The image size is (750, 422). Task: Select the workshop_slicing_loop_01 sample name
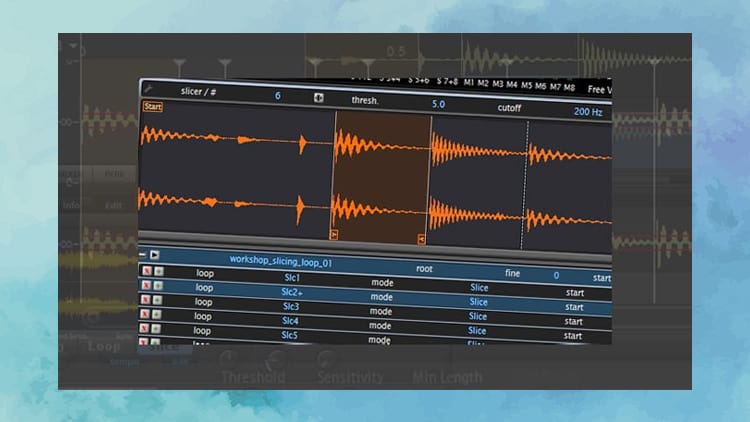pyautogui.click(x=281, y=261)
